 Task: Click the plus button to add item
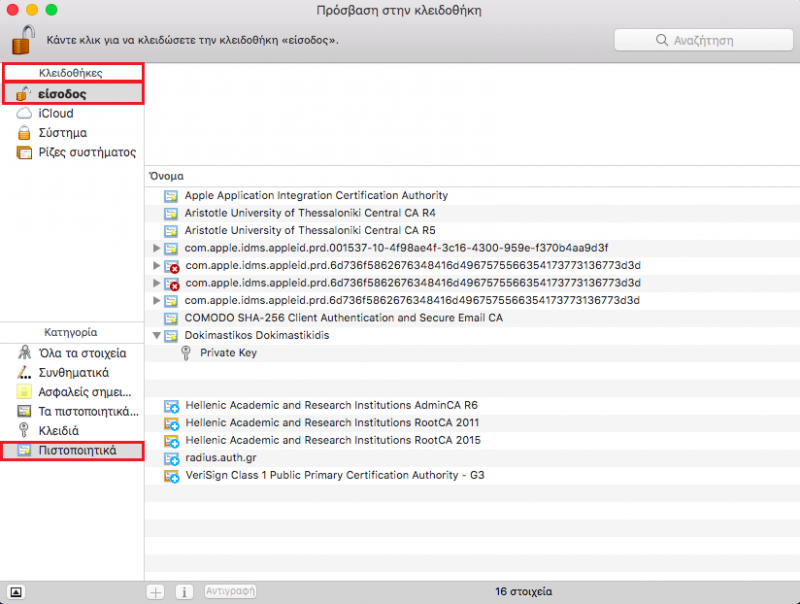pos(156,592)
